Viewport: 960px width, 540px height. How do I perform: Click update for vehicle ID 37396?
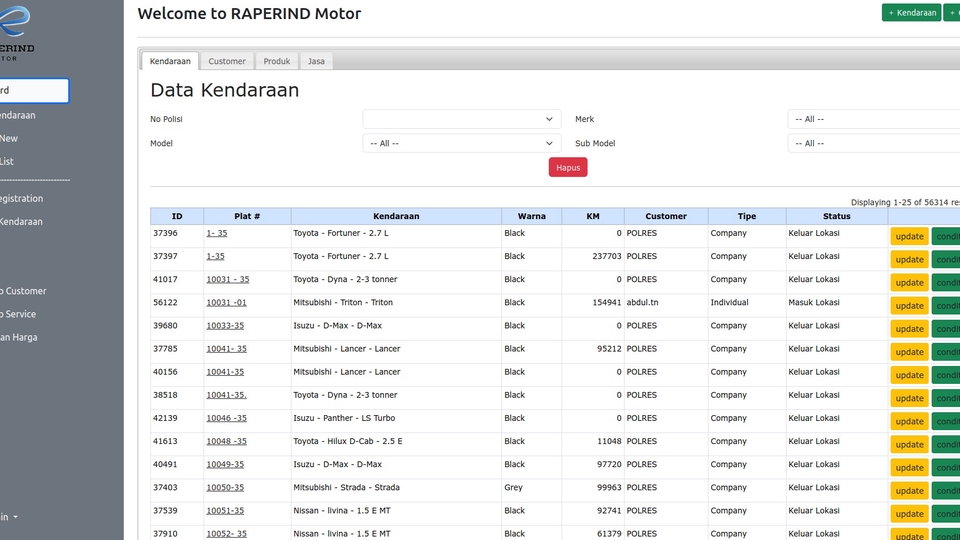(909, 236)
